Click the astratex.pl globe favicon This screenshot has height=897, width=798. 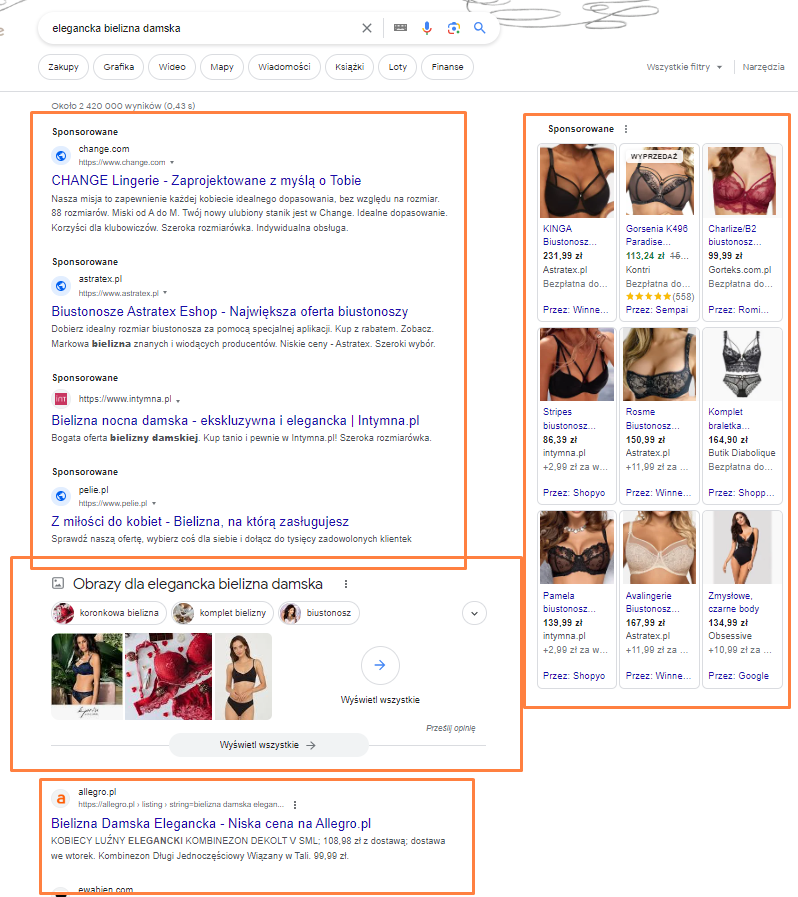(61, 285)
